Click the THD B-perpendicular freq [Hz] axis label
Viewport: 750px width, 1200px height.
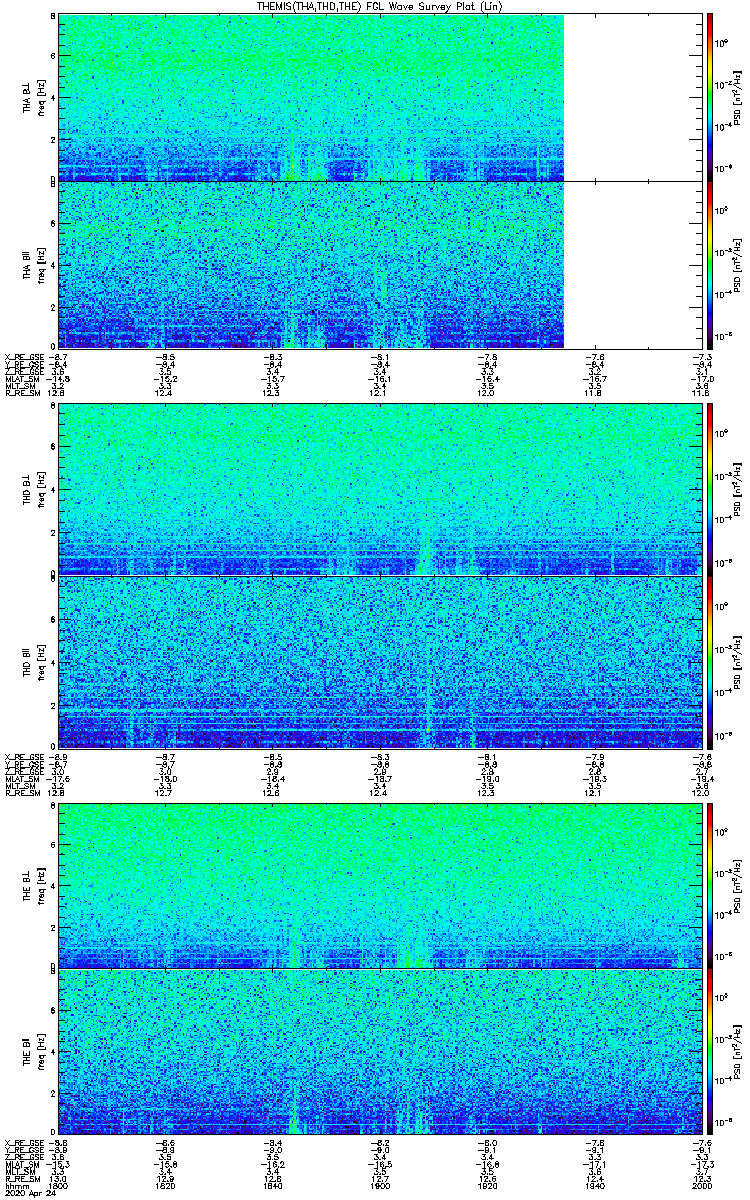click(x=42, y=490)
